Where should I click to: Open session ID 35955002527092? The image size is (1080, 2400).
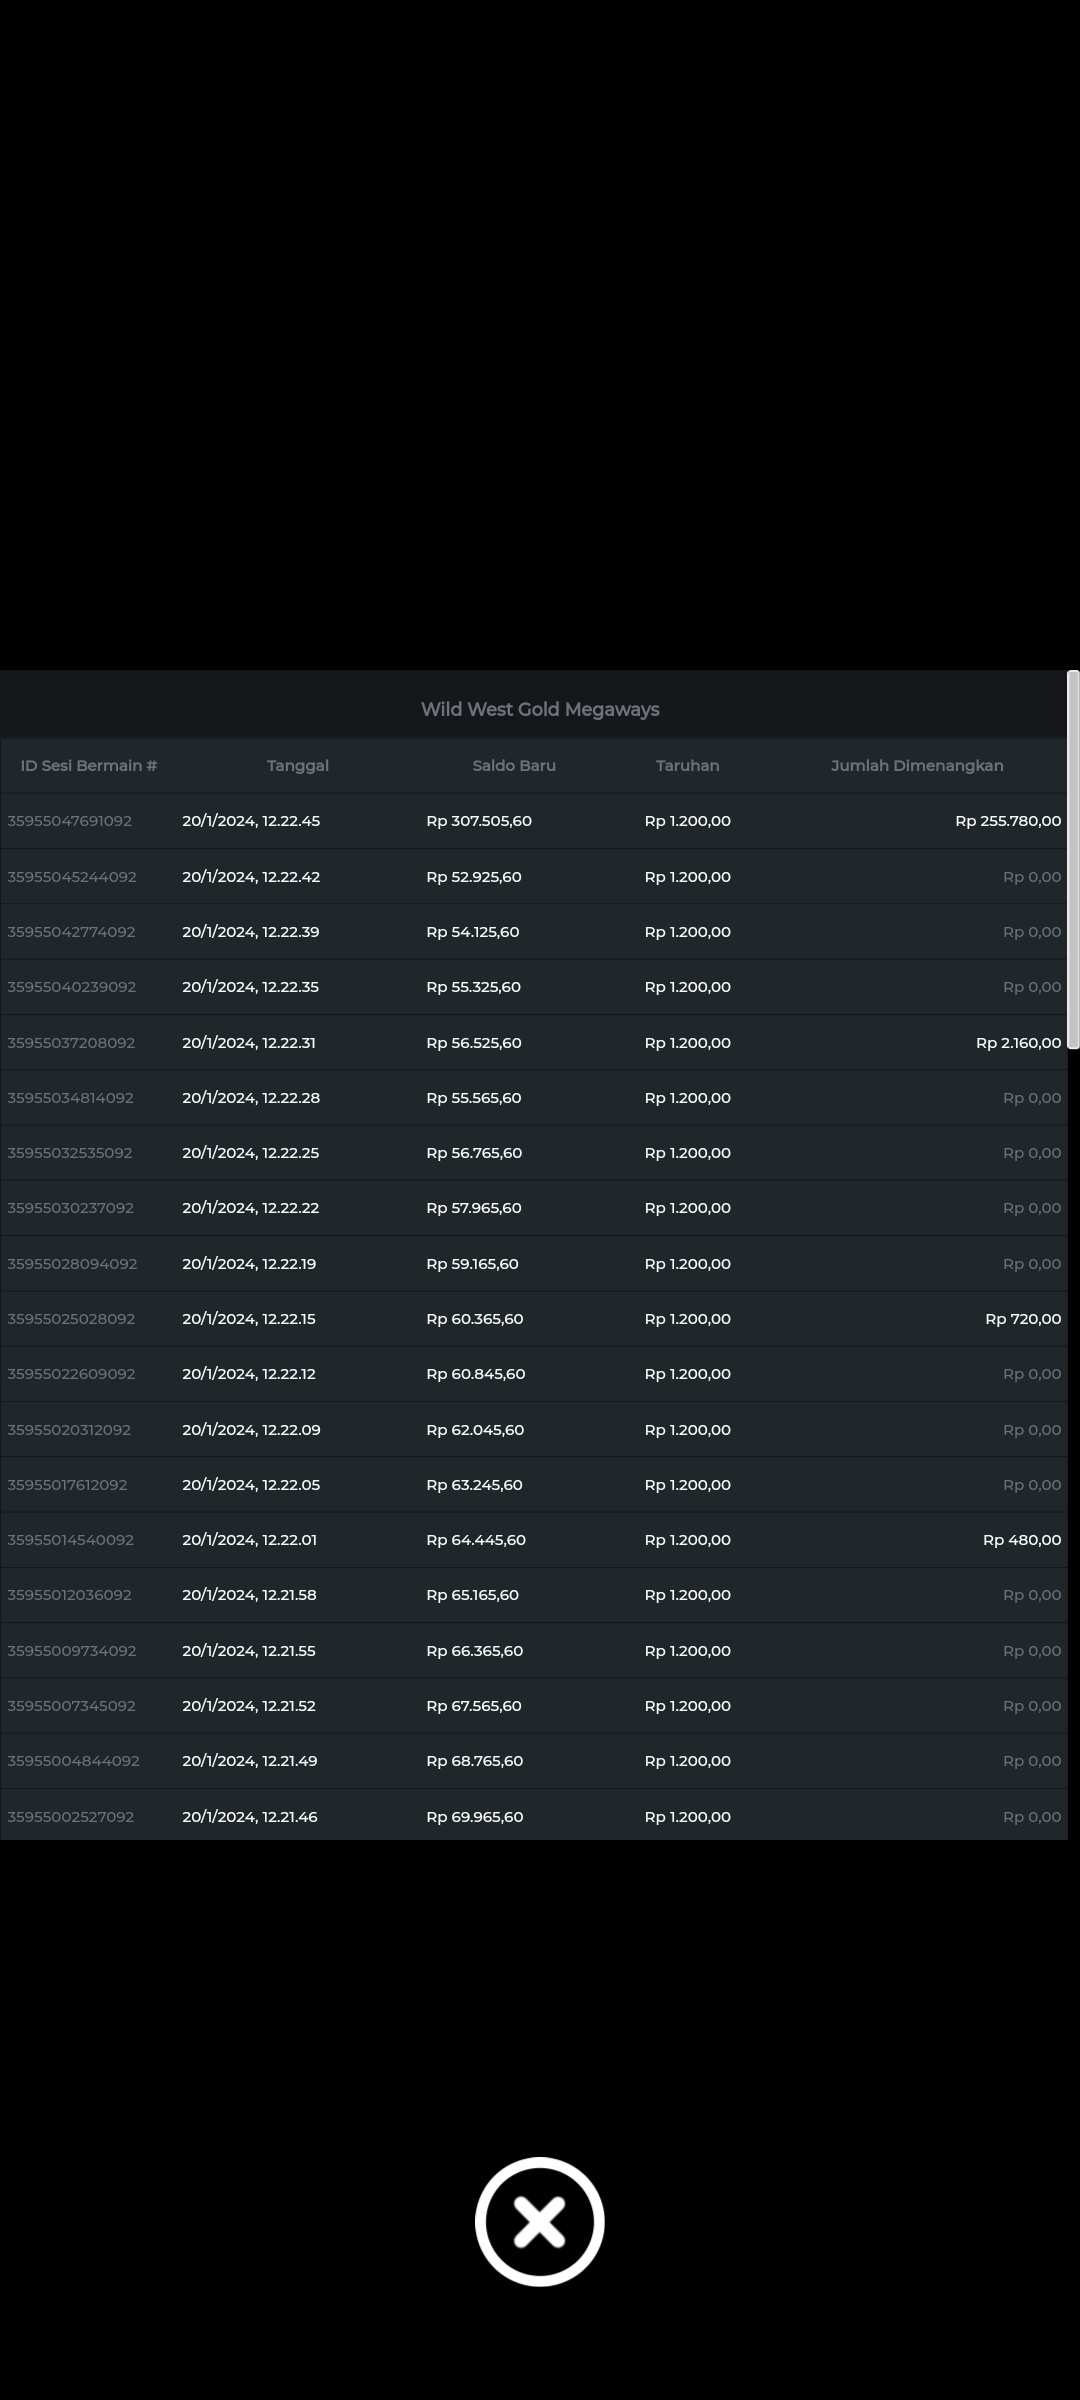click(x=71, y=1816)
